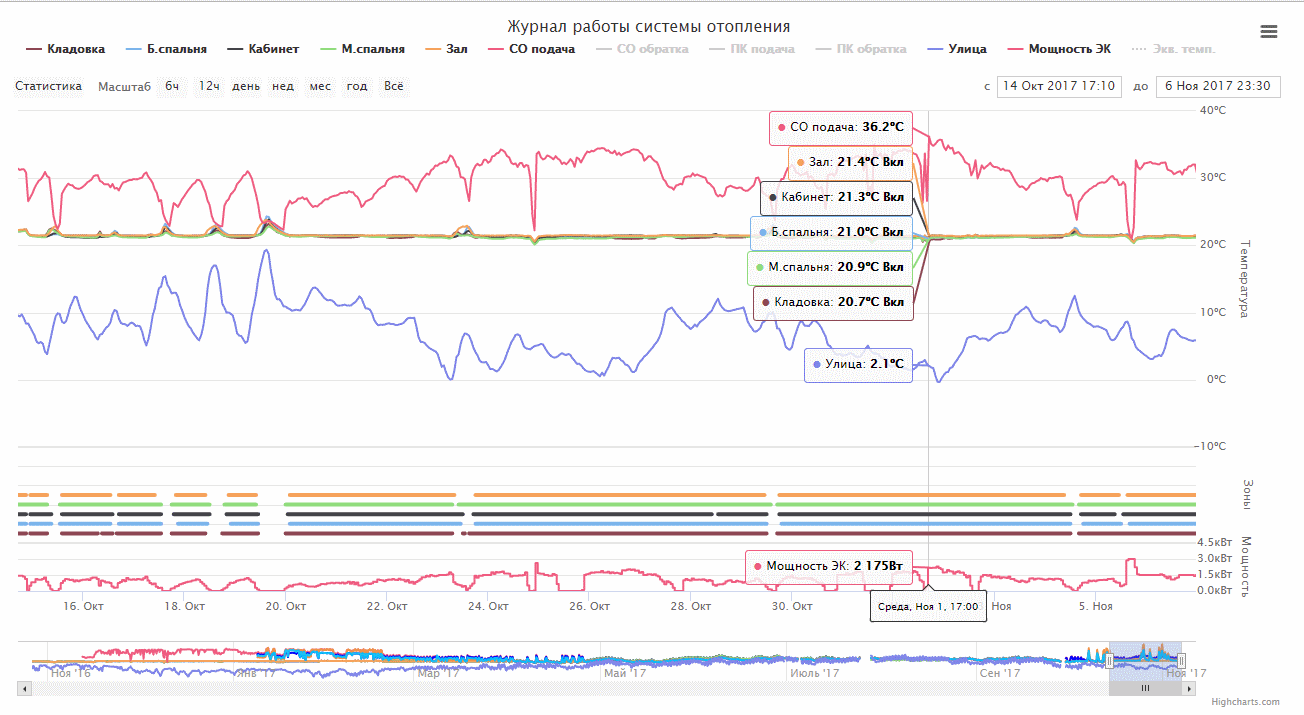Screen dimensions: 1304x715
Task: Edit the end date field
Action: 1217,86
